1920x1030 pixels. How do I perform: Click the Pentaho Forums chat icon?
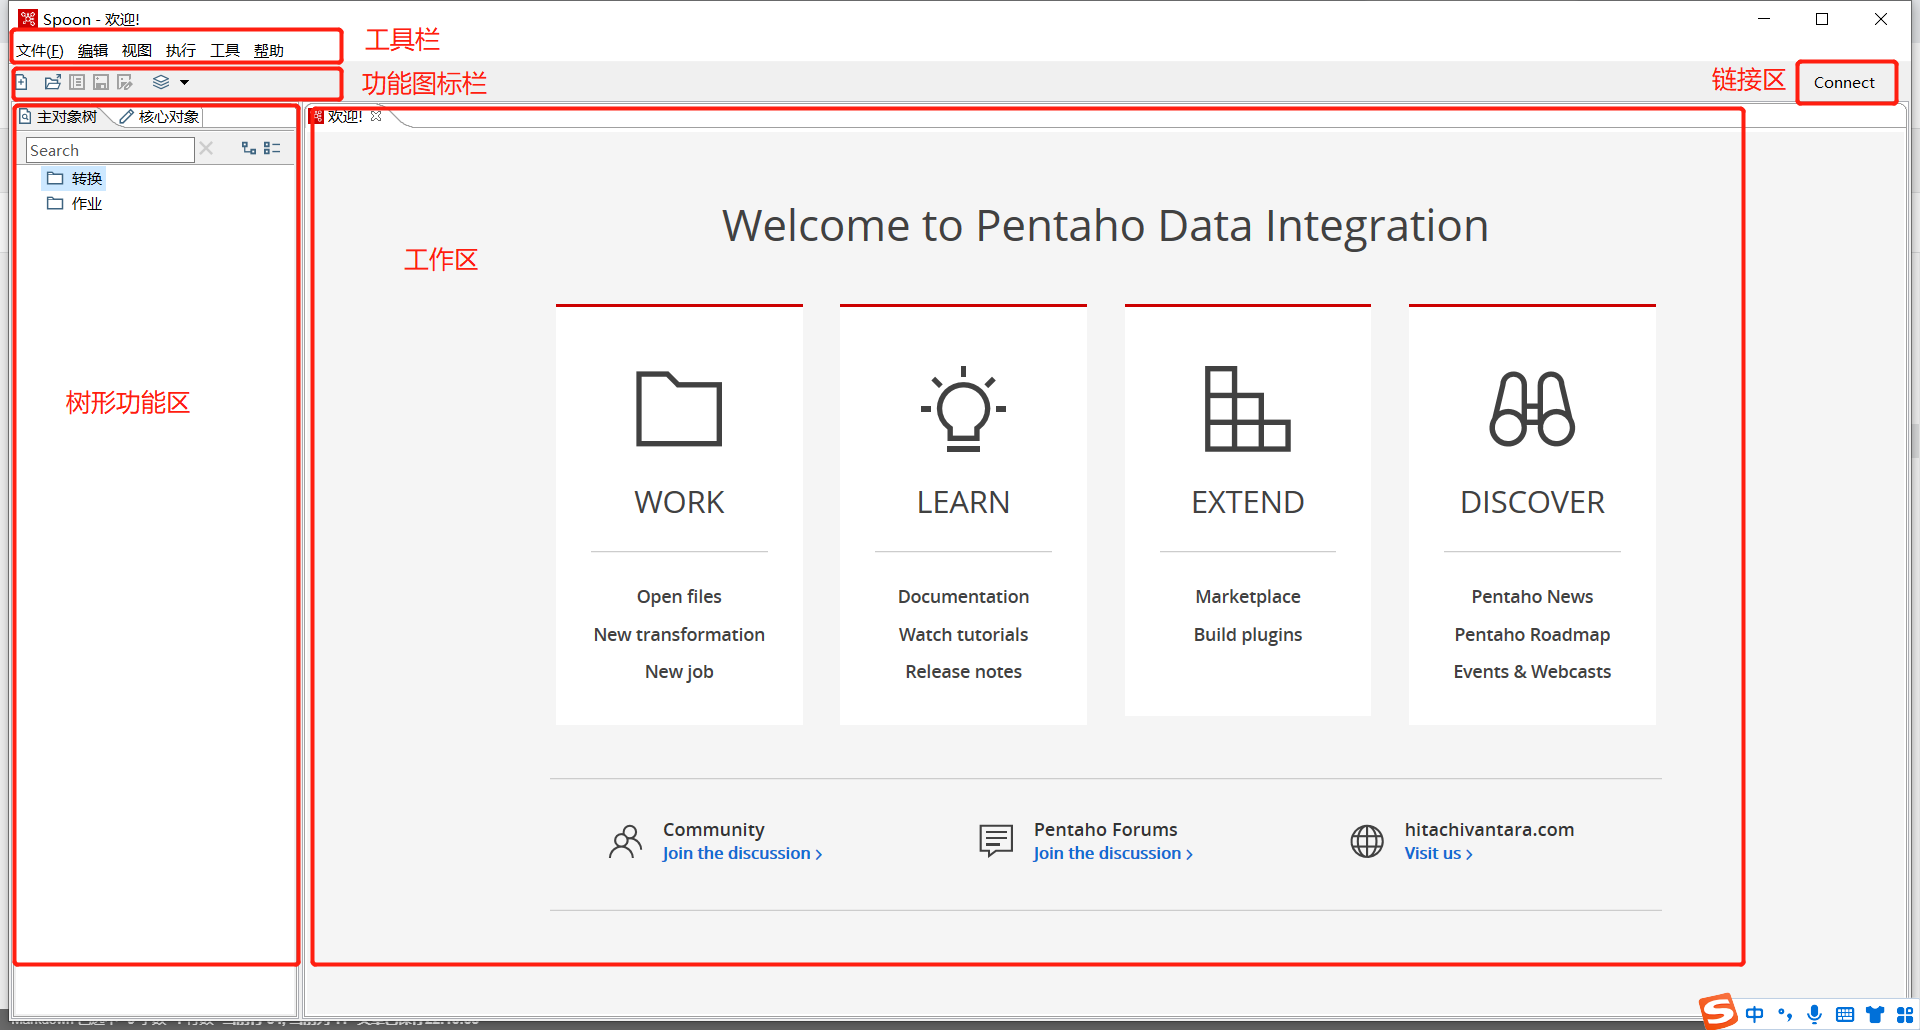click(x=996, y=842)
